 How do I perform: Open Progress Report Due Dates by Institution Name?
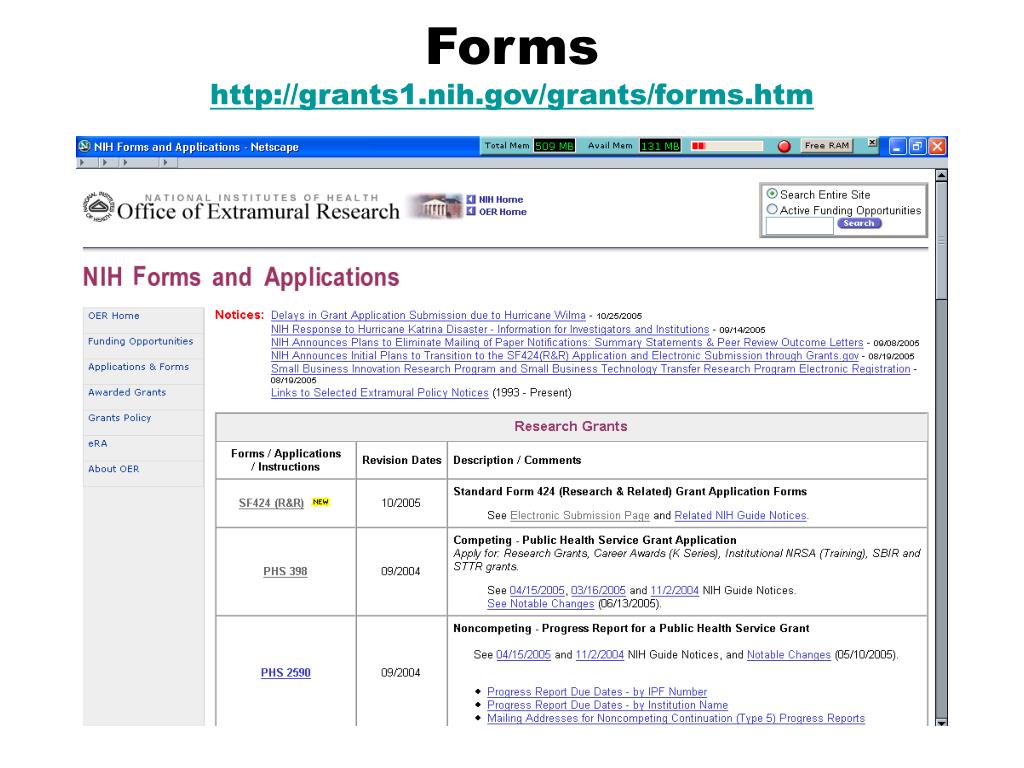pyautogui.click(x=607, y=705)
